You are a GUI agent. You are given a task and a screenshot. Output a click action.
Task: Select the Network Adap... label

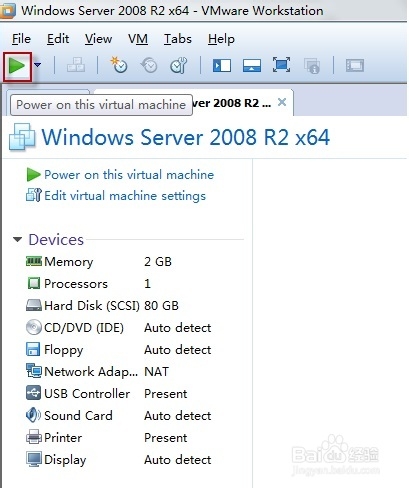[x=91, y=372]
